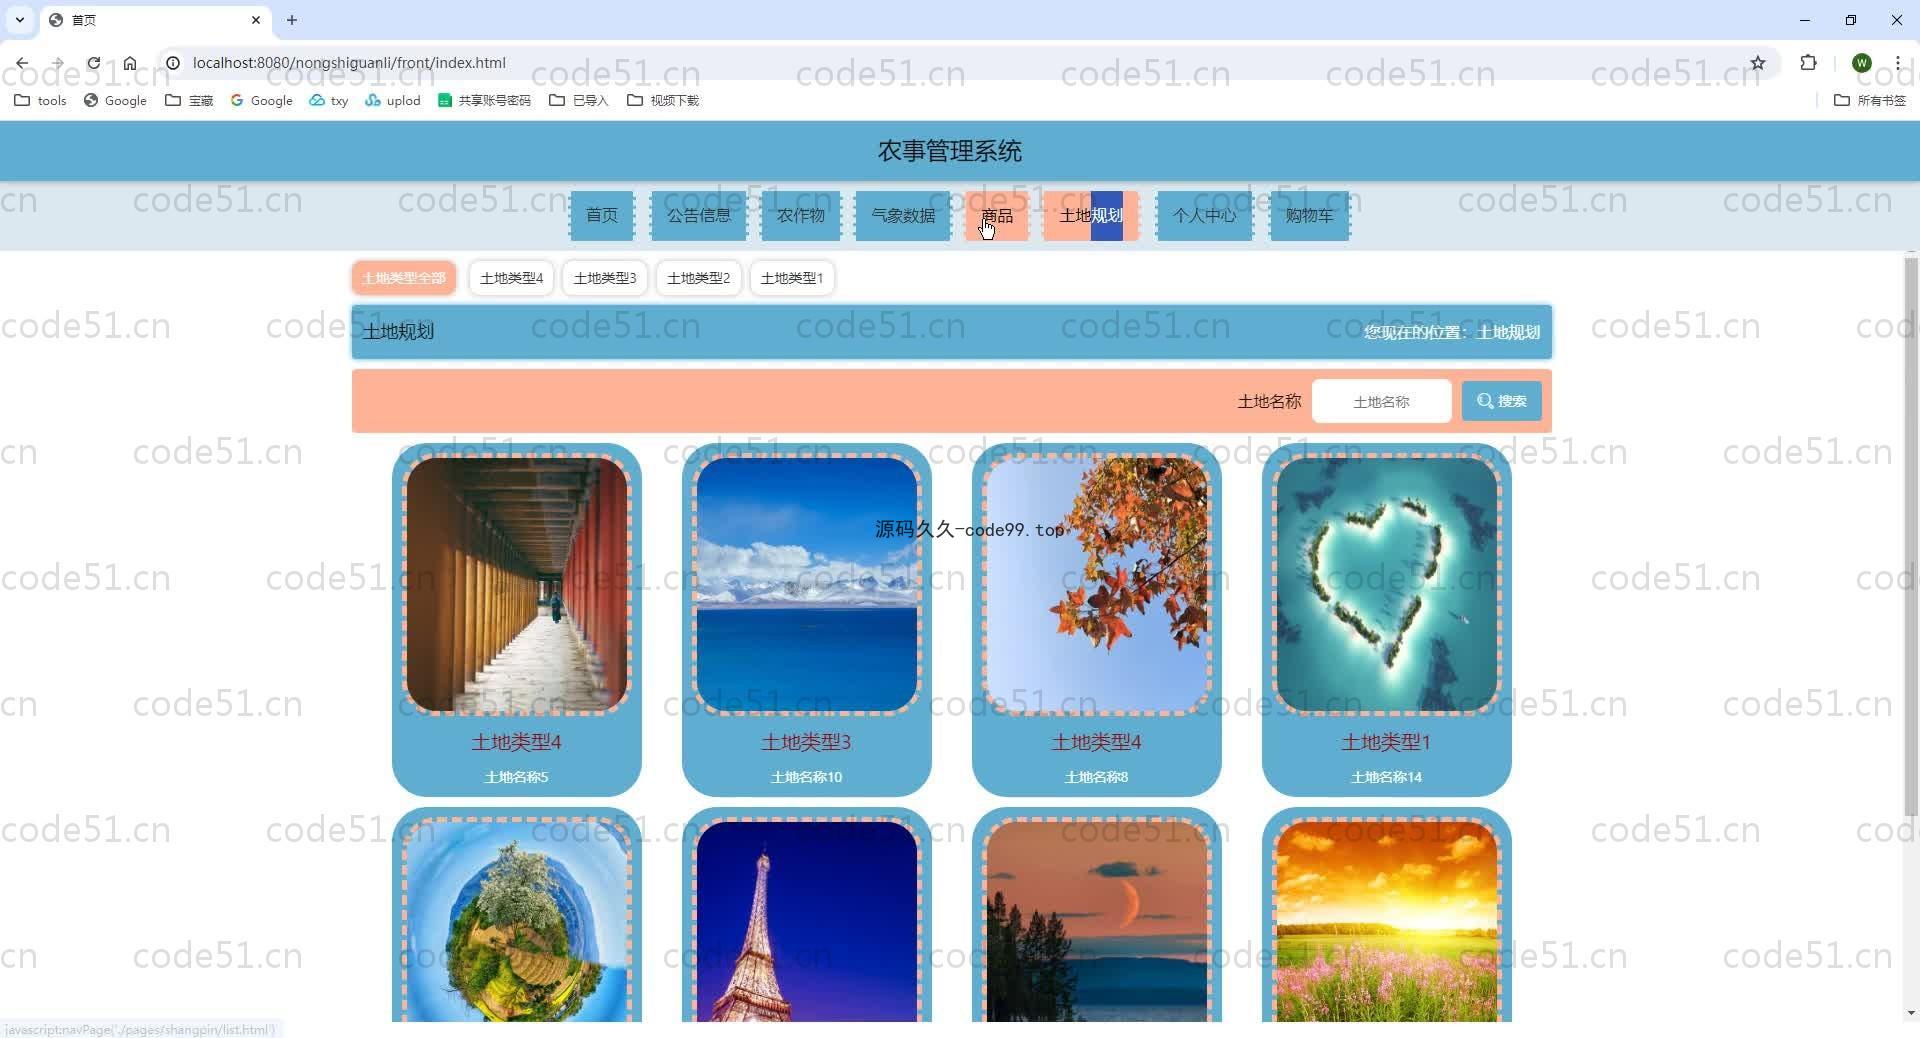Open the 视频下载 bookmark folder
Image resolution: width=1920 pixels, height=1038 pixels.
point(663,100)
